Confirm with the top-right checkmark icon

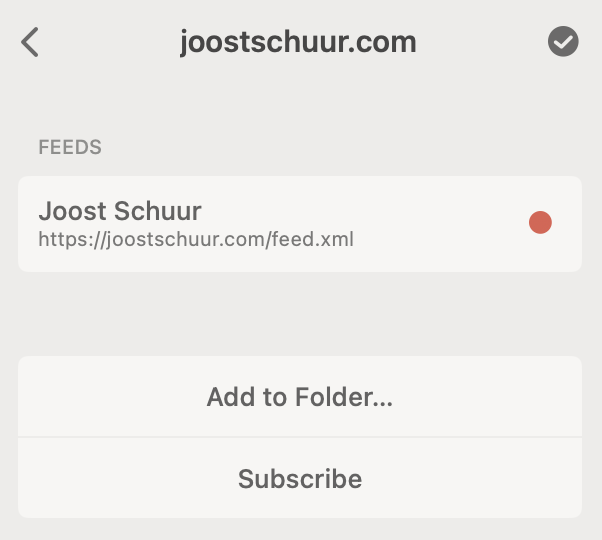pos(563,42)
